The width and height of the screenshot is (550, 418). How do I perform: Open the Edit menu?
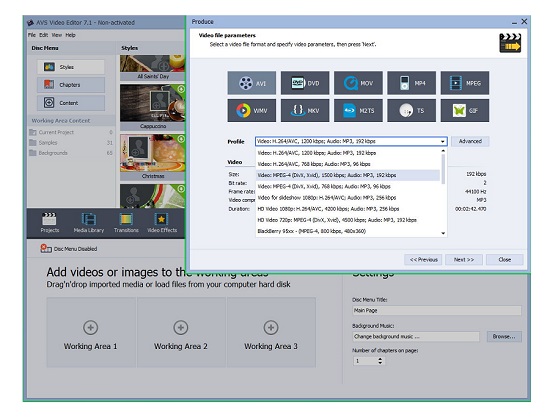pyautogui.click(x=43, y=35)
